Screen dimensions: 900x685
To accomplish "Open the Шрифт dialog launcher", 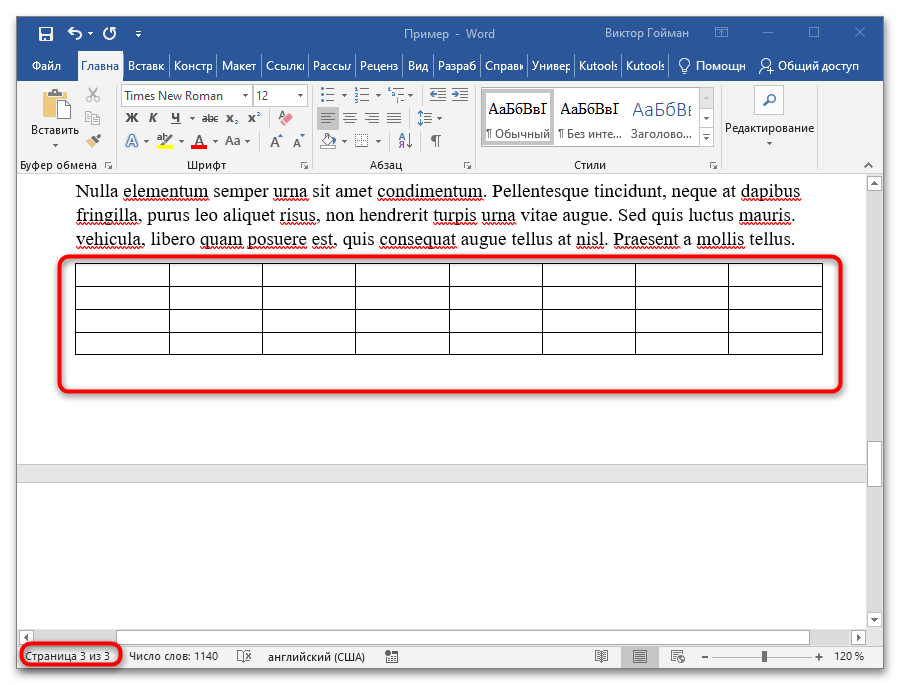I will tap(304, 166).
